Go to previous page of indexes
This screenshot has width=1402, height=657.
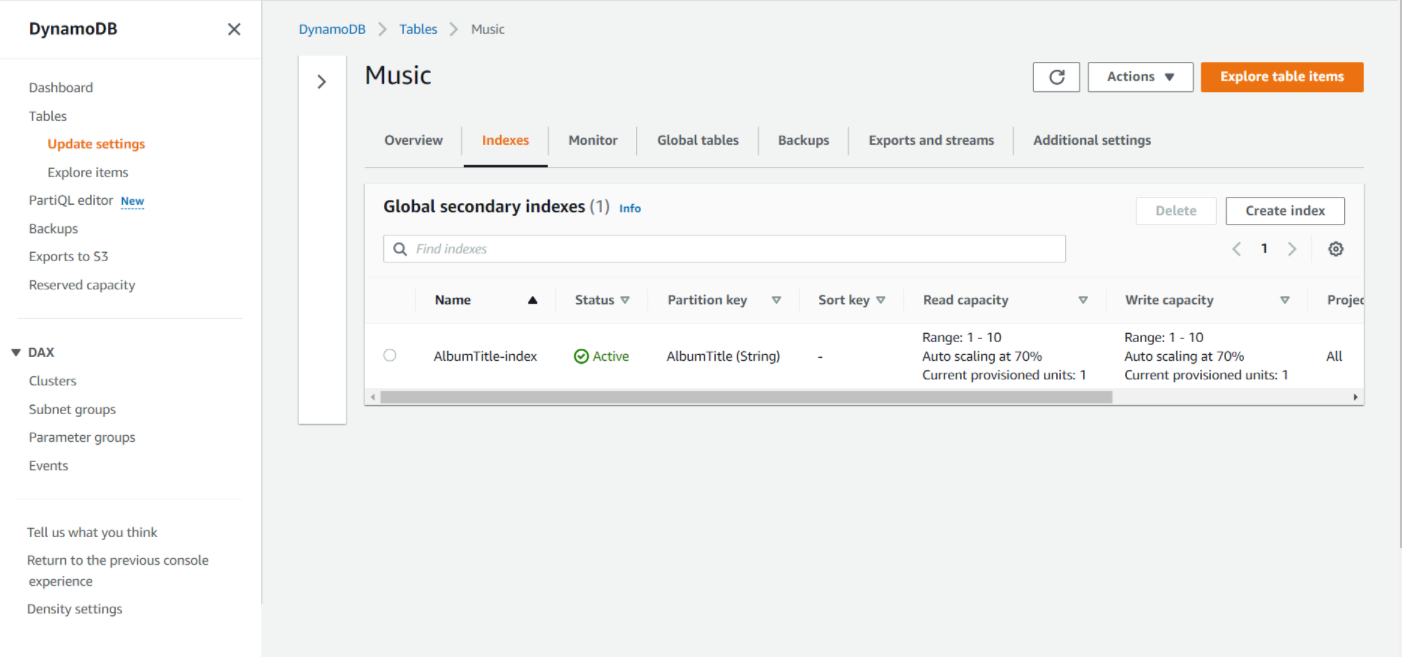pyautogui.click(x=1236, y=249)
